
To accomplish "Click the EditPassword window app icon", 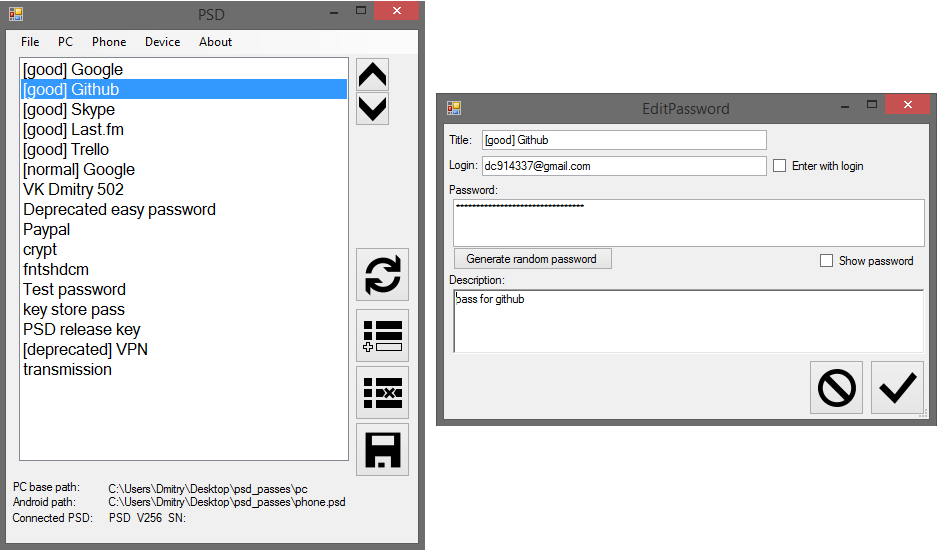I will 454,108.
